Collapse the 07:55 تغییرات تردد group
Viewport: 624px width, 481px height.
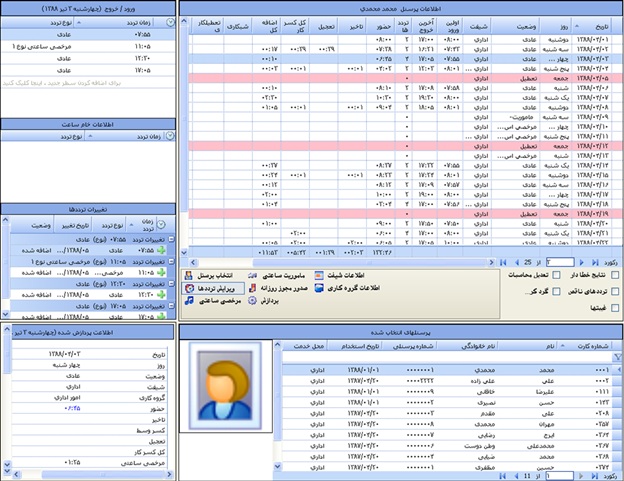coord(172,240)
